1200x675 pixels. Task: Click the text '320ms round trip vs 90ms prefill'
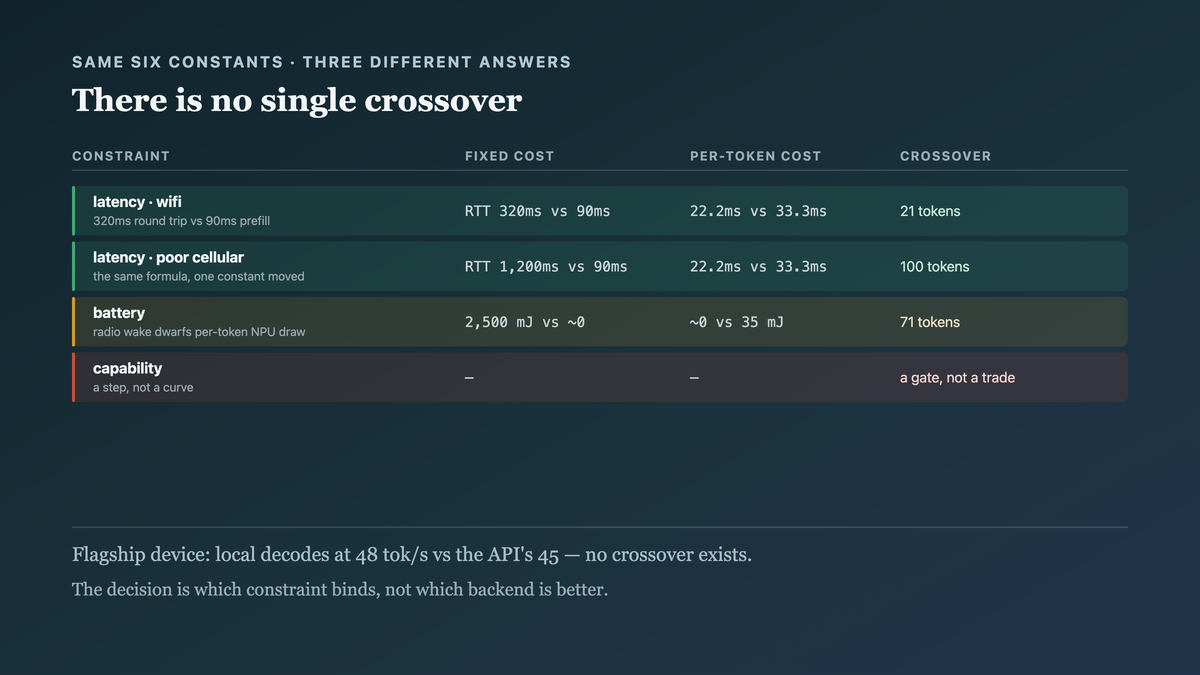click(x=181, y=221)
